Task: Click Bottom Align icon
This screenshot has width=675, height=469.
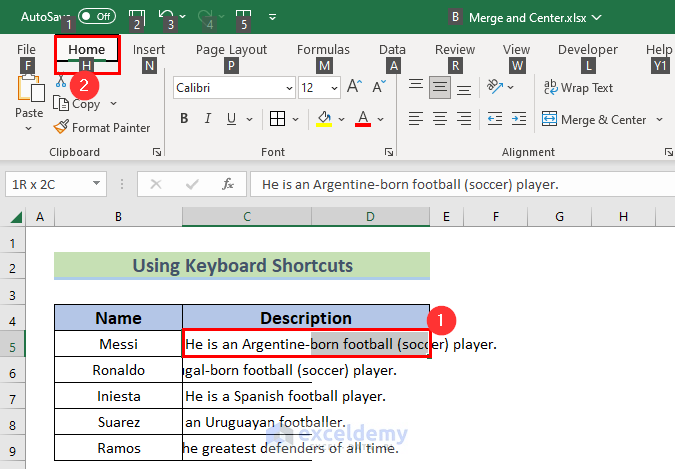Action: 464,88
